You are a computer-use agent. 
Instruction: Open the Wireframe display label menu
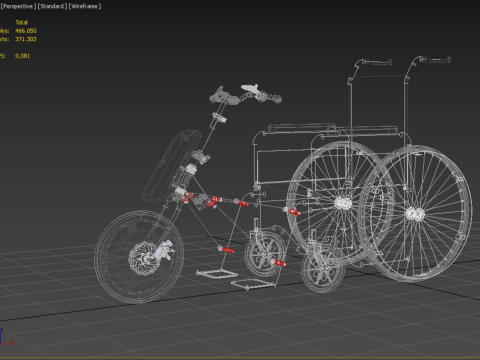pyautogui.click(x=85, y=6)
